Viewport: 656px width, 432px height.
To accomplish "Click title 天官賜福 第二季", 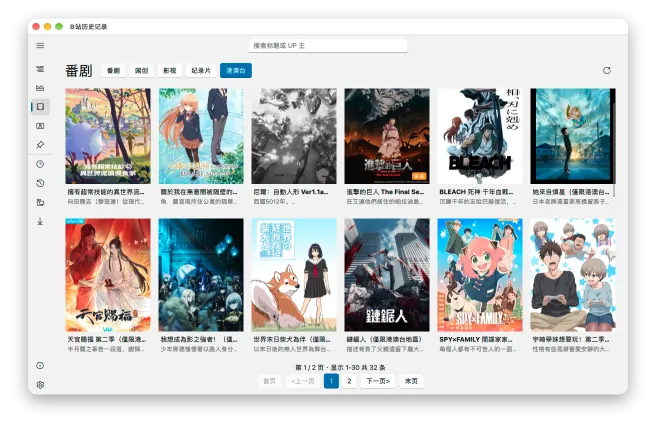I will coord(107,339).
